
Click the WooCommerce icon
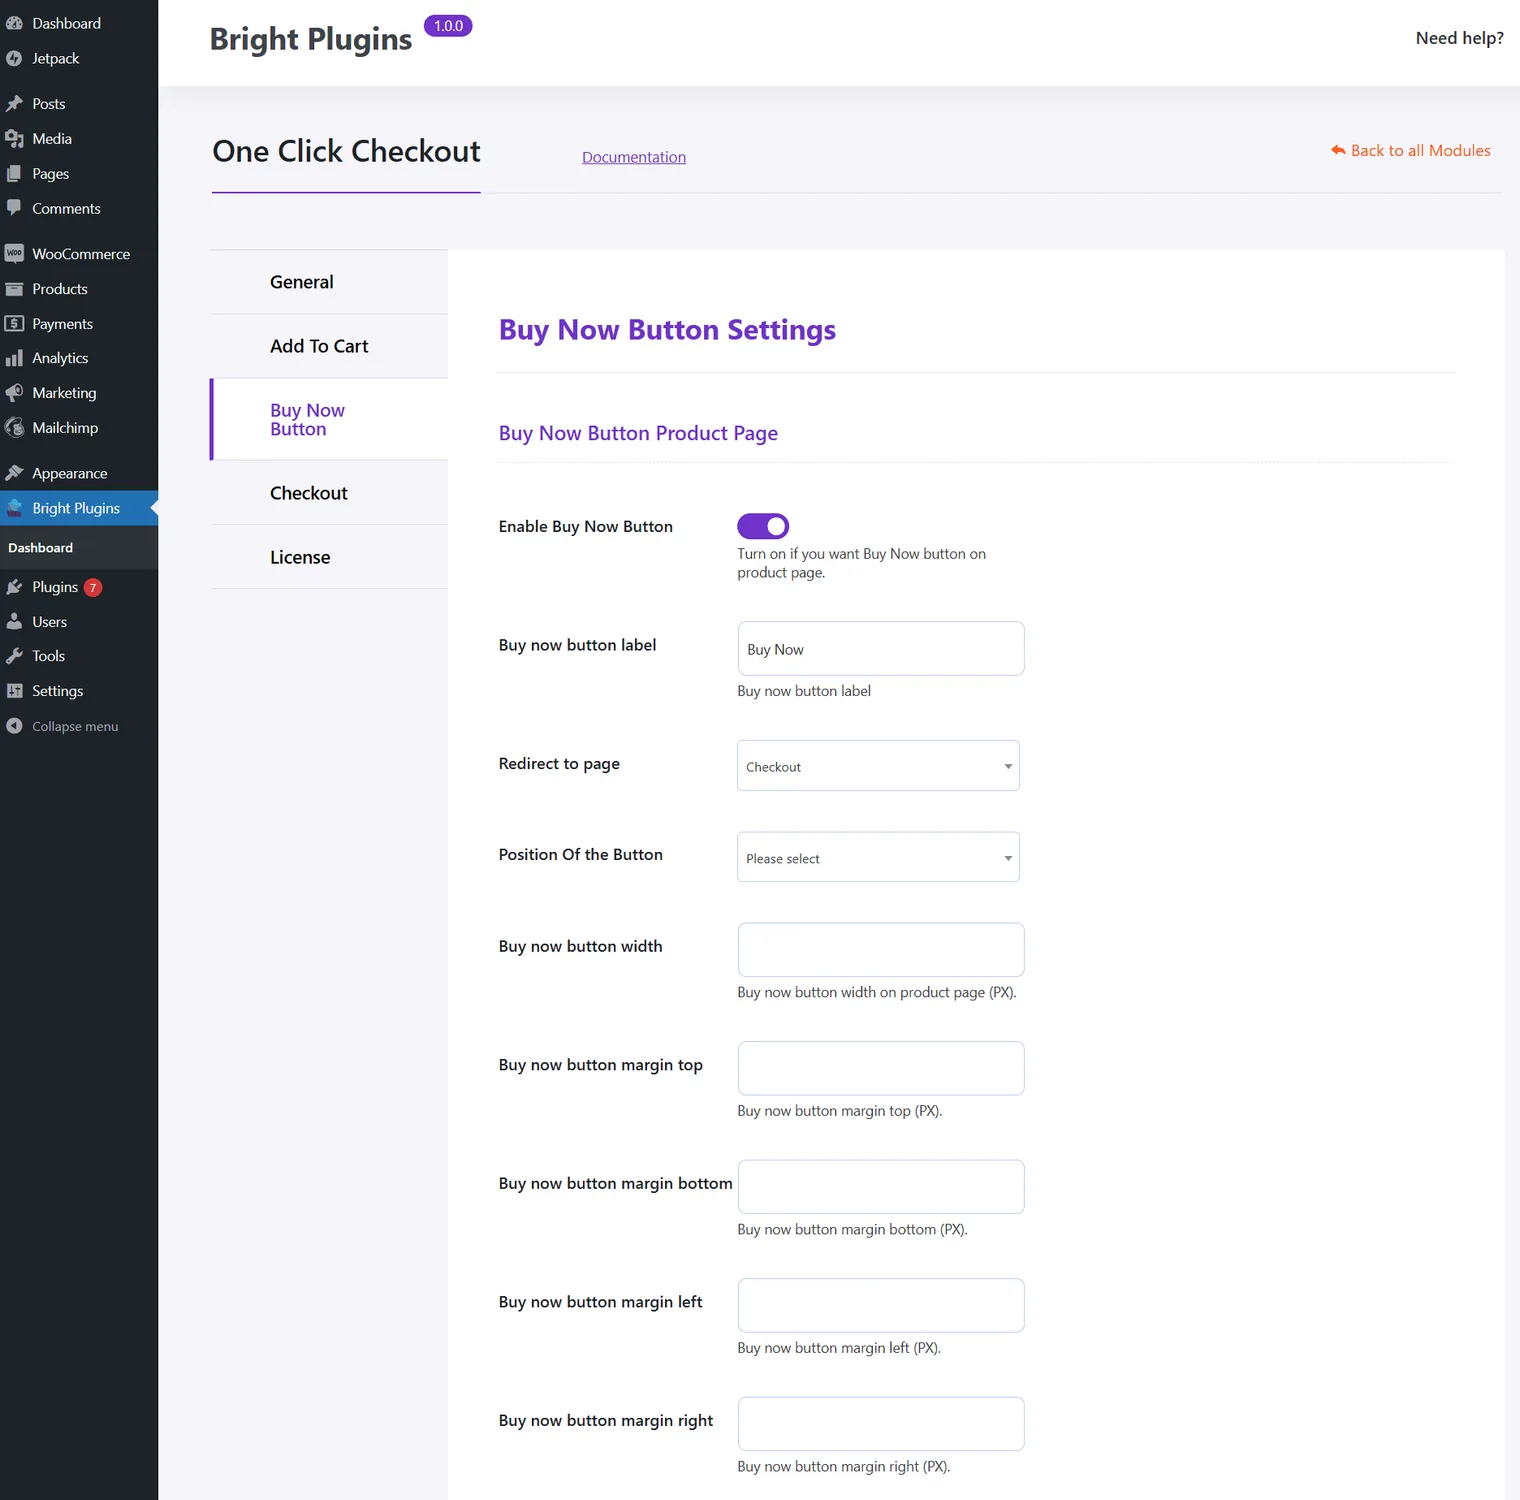tap(14, 254)
